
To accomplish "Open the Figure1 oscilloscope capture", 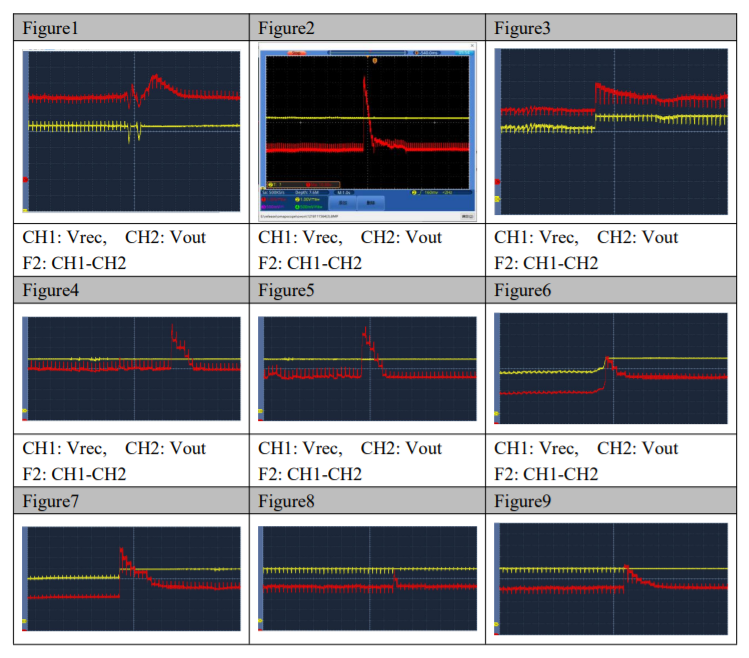I will pos(131,131).
